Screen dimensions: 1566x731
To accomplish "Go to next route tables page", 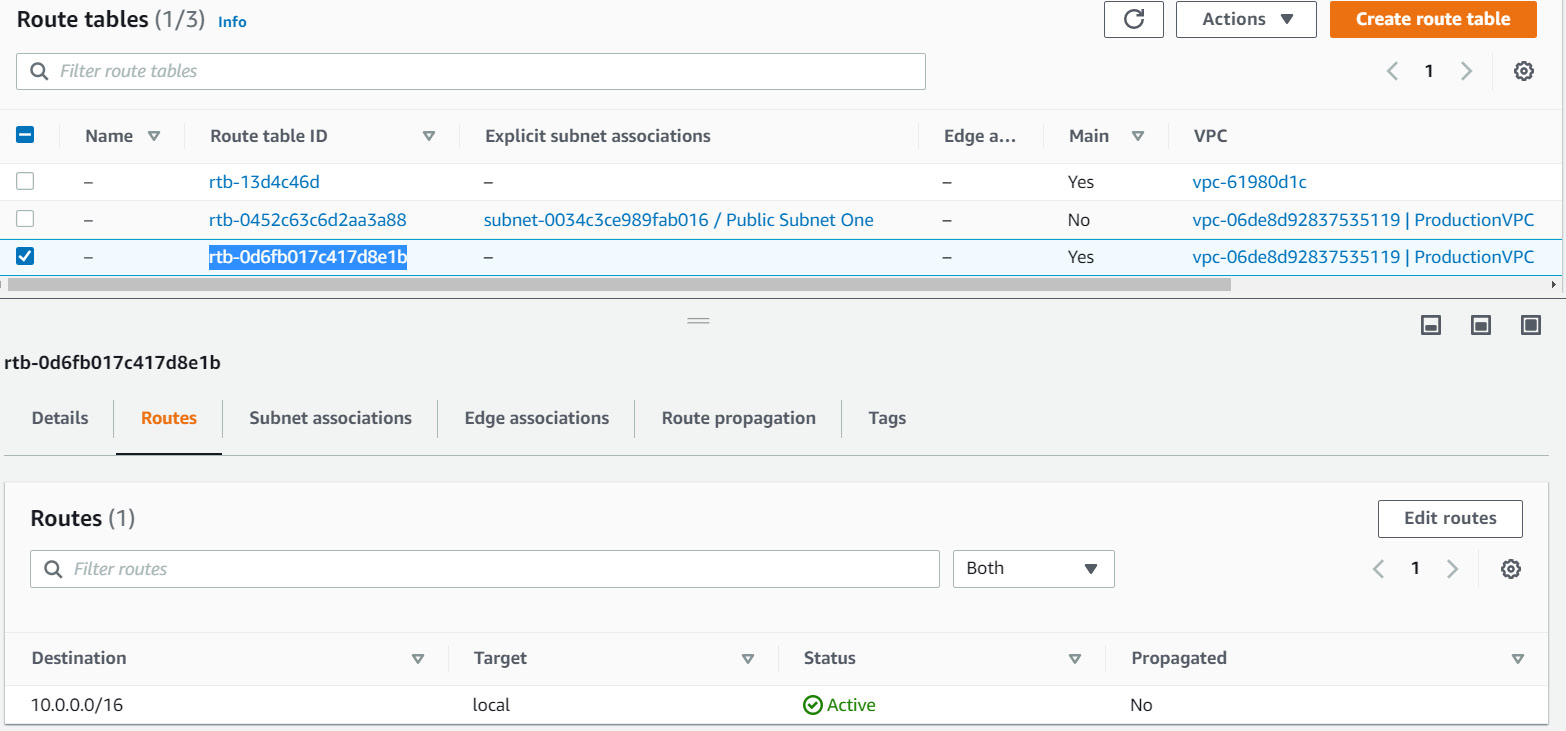I will tap(1466, 71).
